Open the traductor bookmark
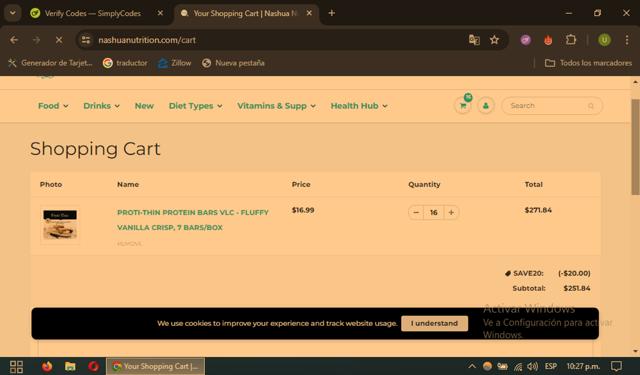Image resolution: width=640 pixels, height=375 pixels. click(x=125, y=63)
